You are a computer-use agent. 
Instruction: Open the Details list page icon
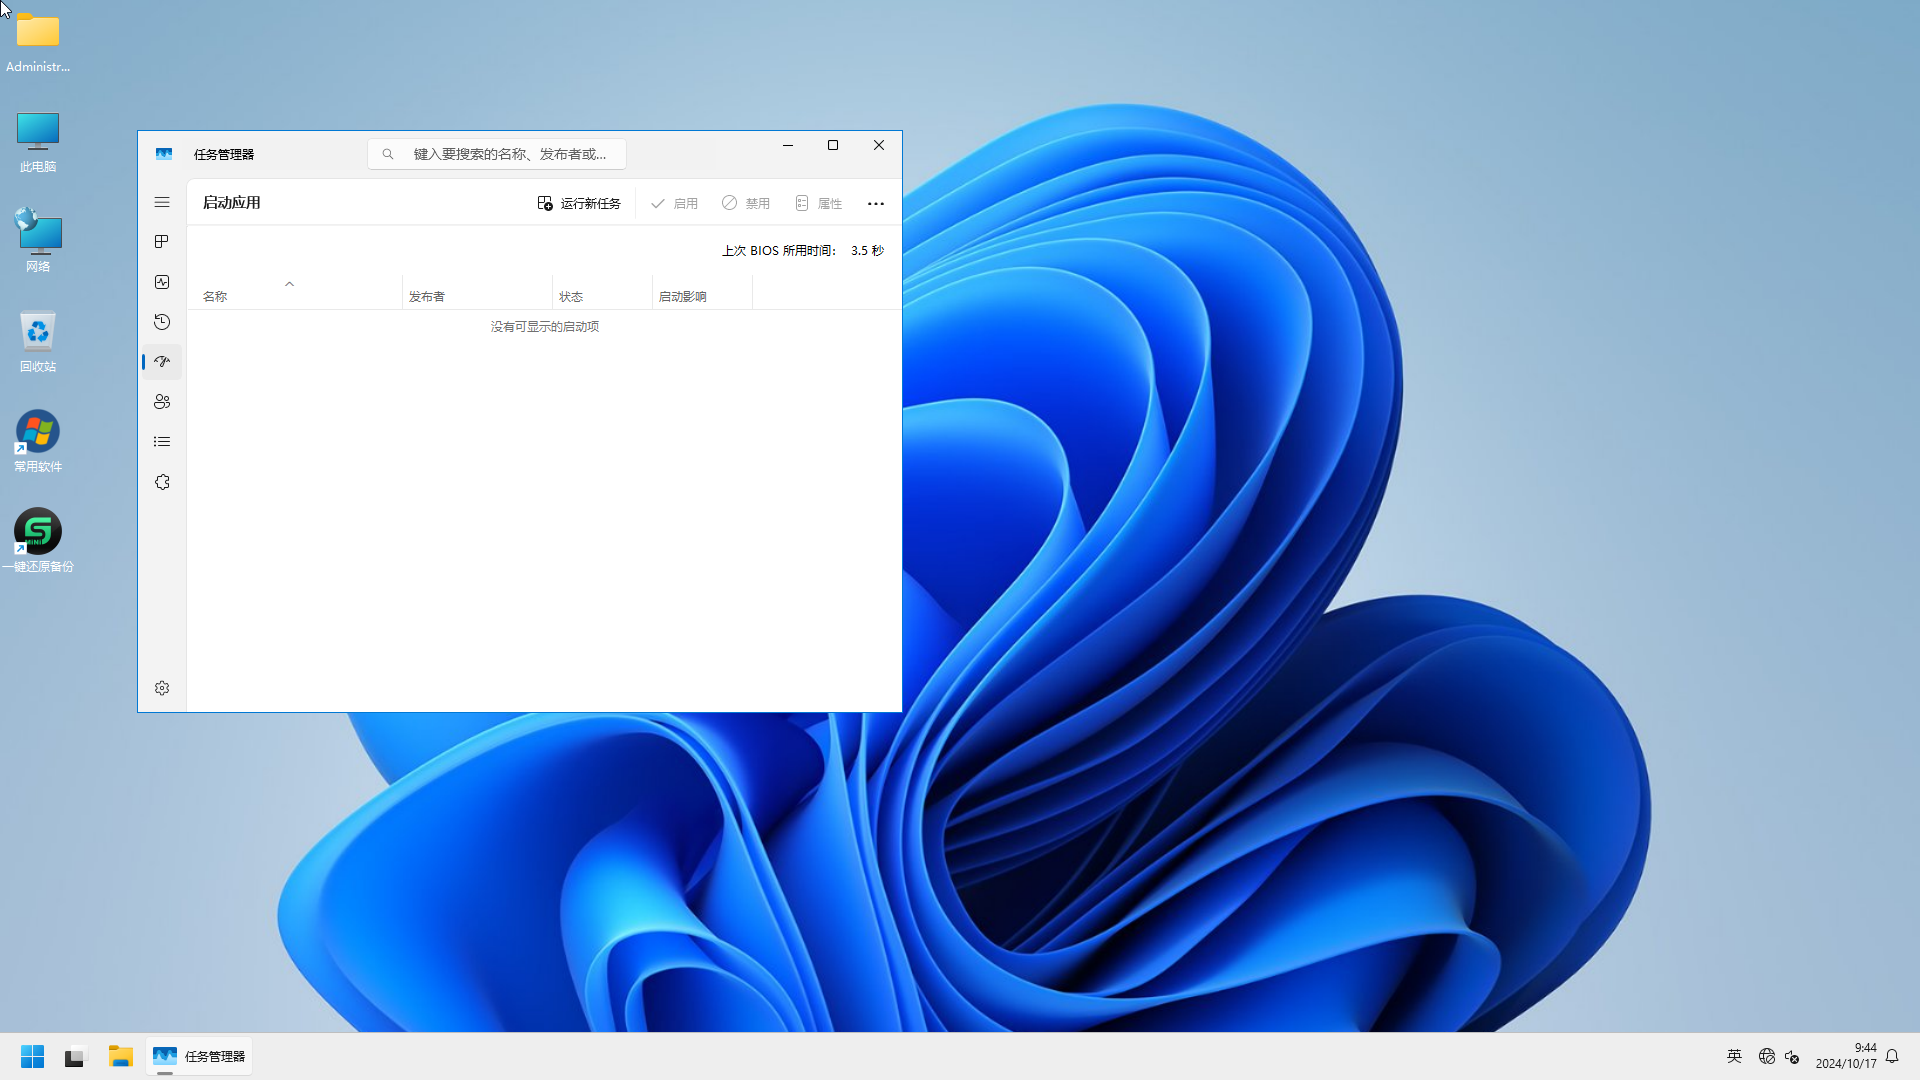[162, 442]
